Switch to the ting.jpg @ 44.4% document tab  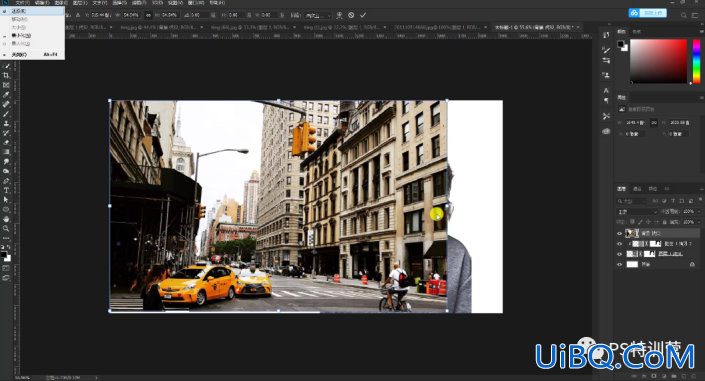click(158, 27)
